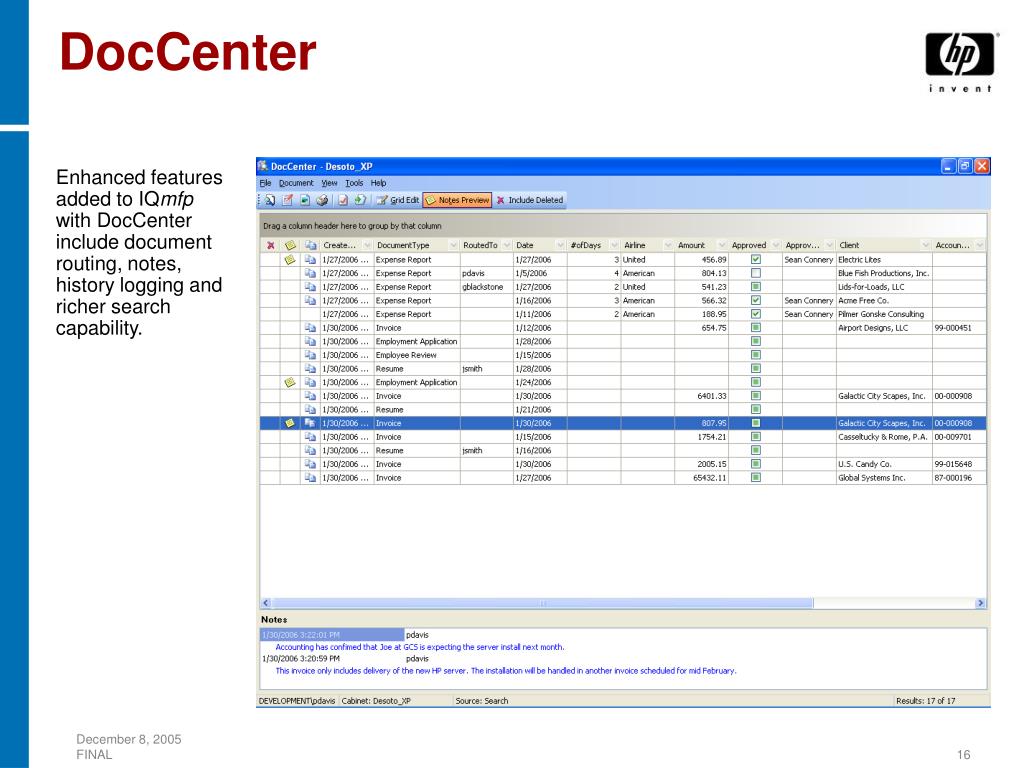The image size is (1024, 768).
Task: Click the red checkmark document toolbar icon
Action: coord(343,200)
